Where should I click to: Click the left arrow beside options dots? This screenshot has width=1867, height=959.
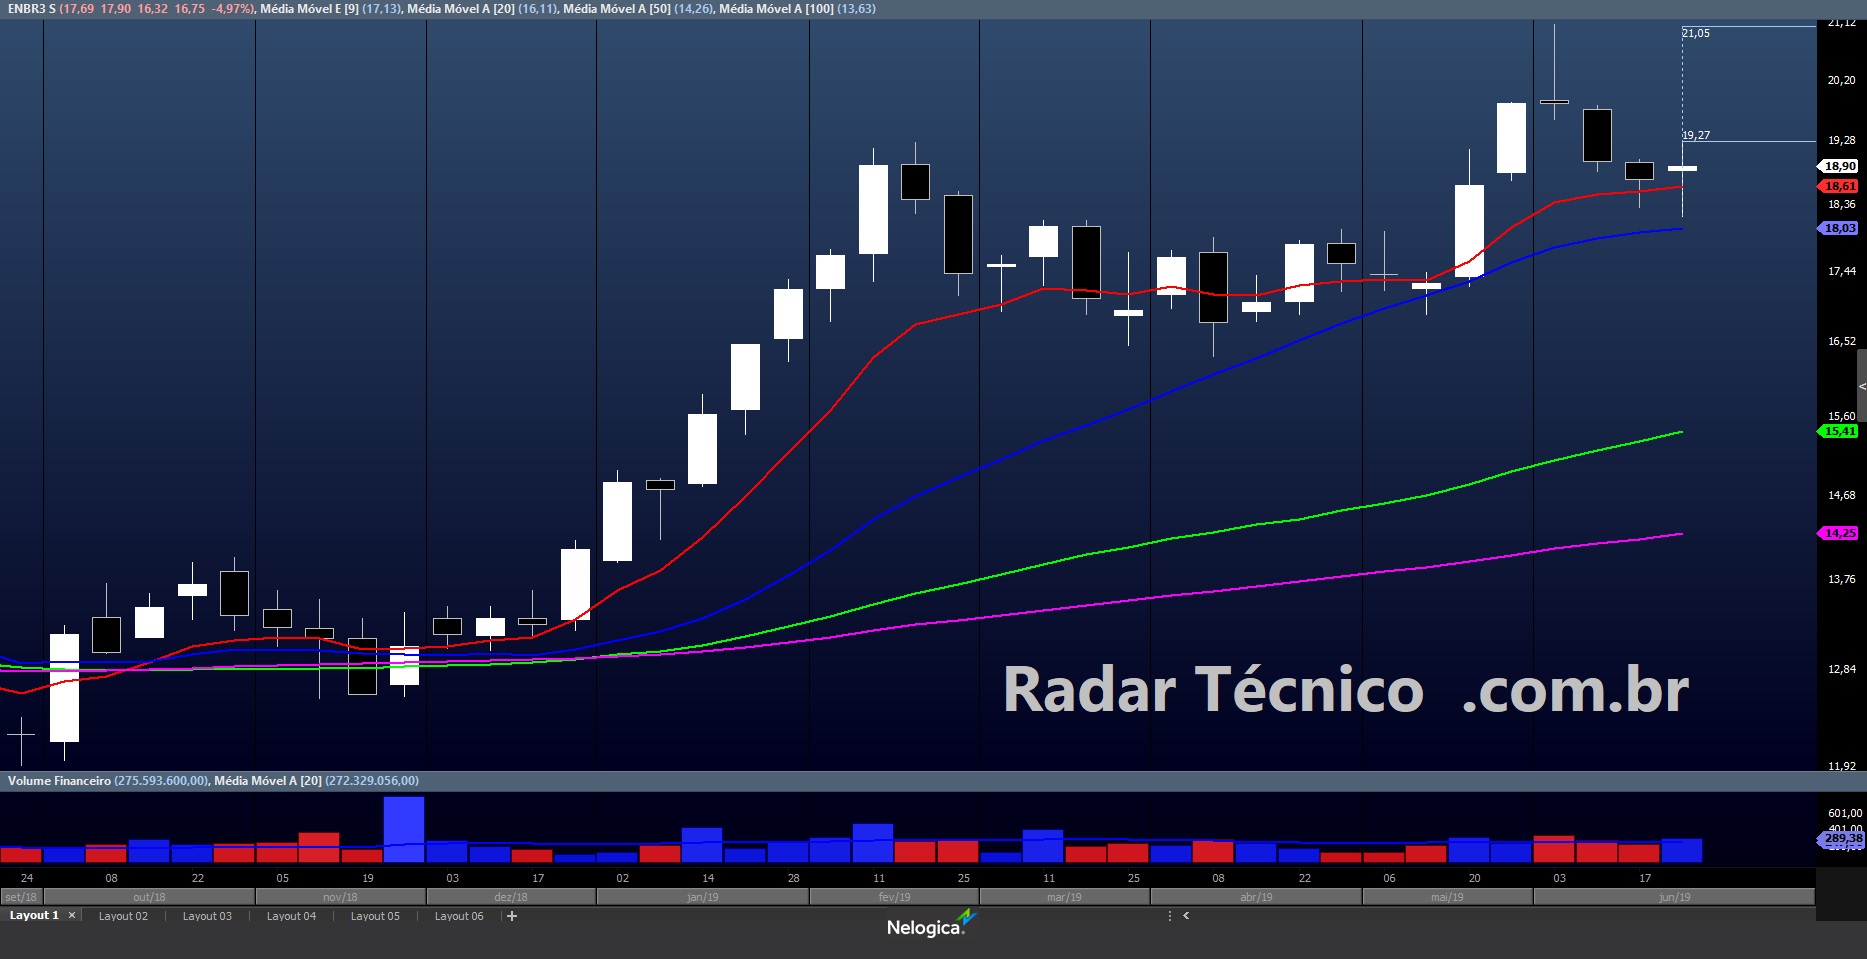1186,916
